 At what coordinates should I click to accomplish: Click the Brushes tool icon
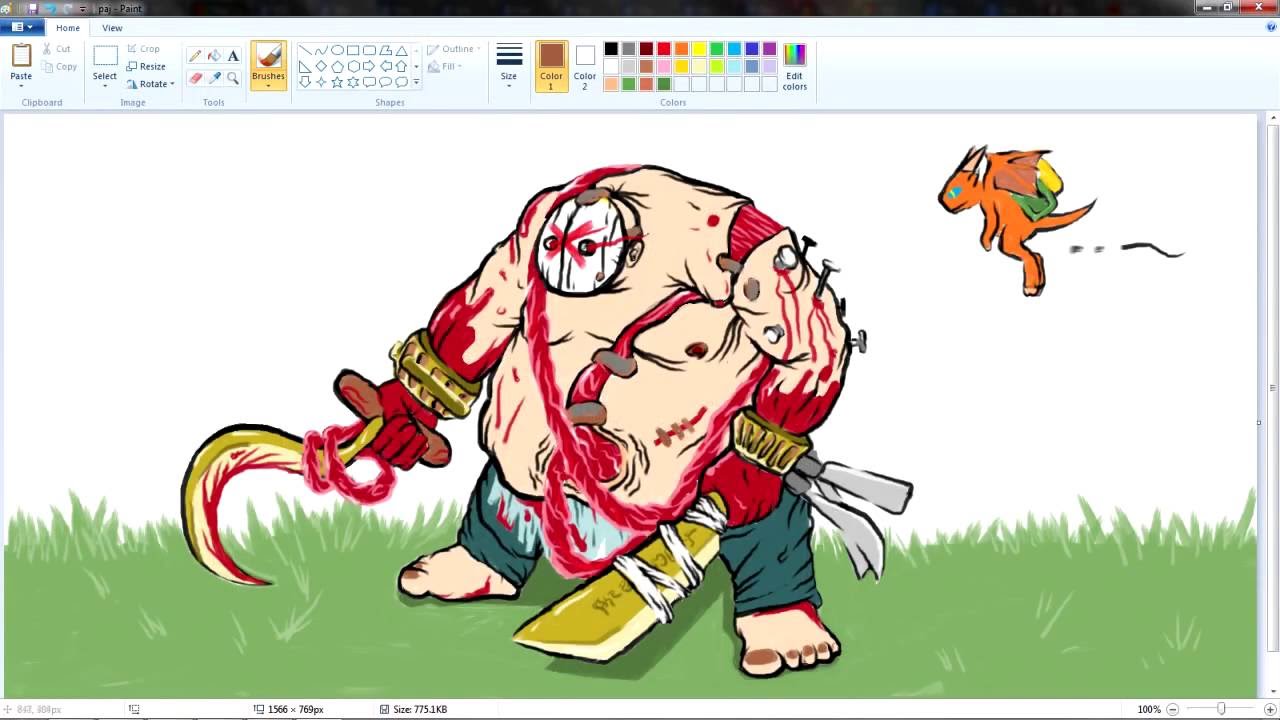click(268, 56)
